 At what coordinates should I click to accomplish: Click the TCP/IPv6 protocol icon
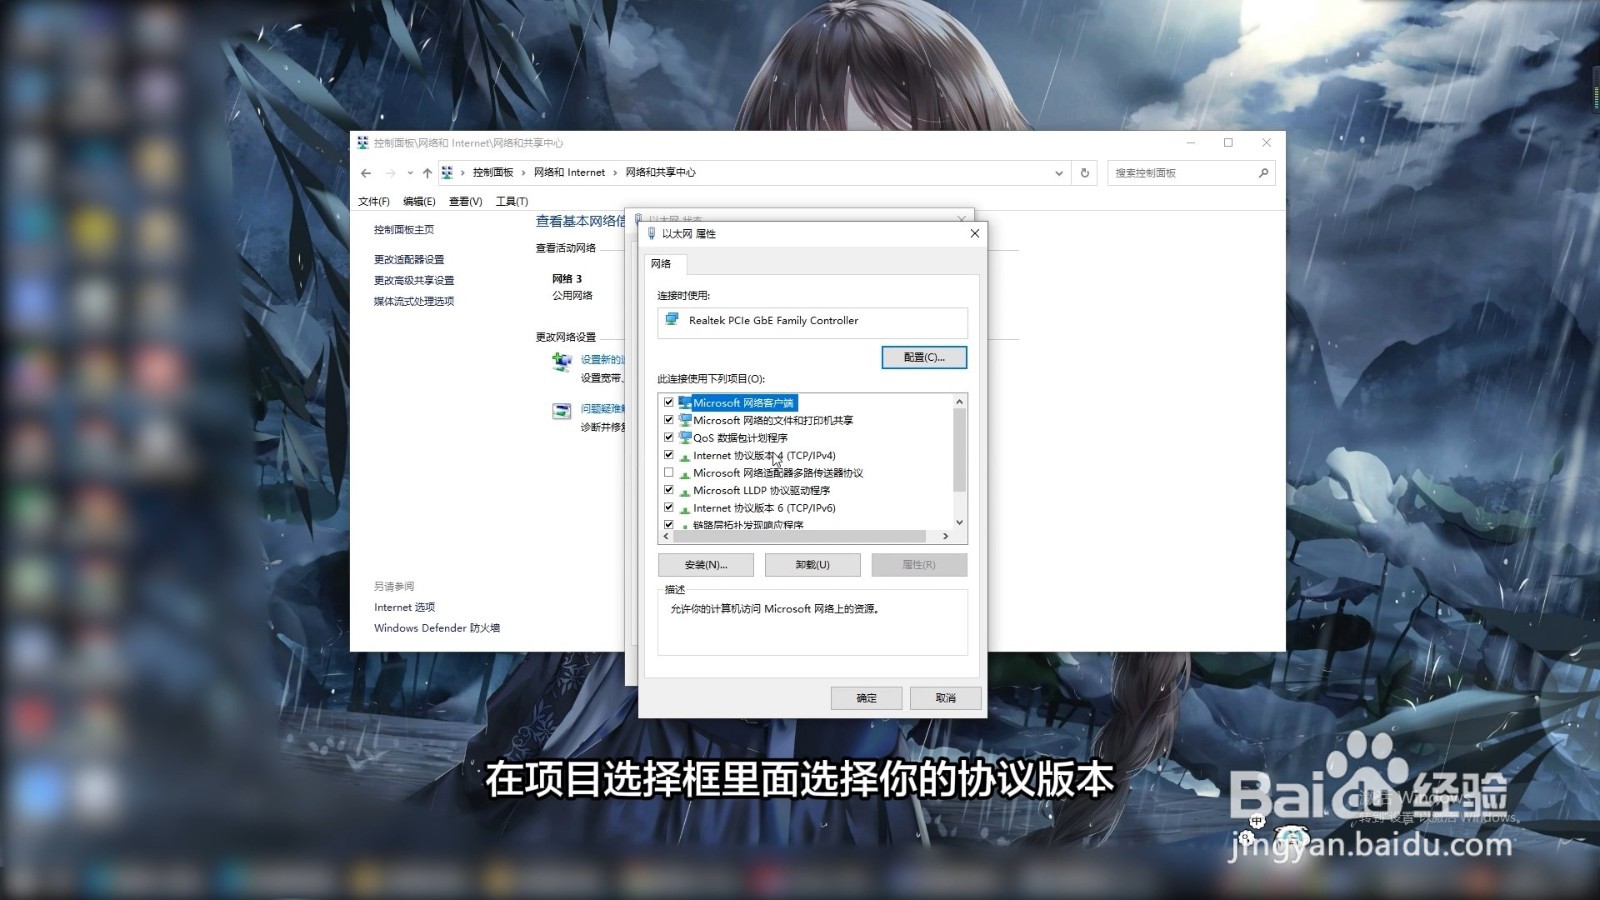685,509
